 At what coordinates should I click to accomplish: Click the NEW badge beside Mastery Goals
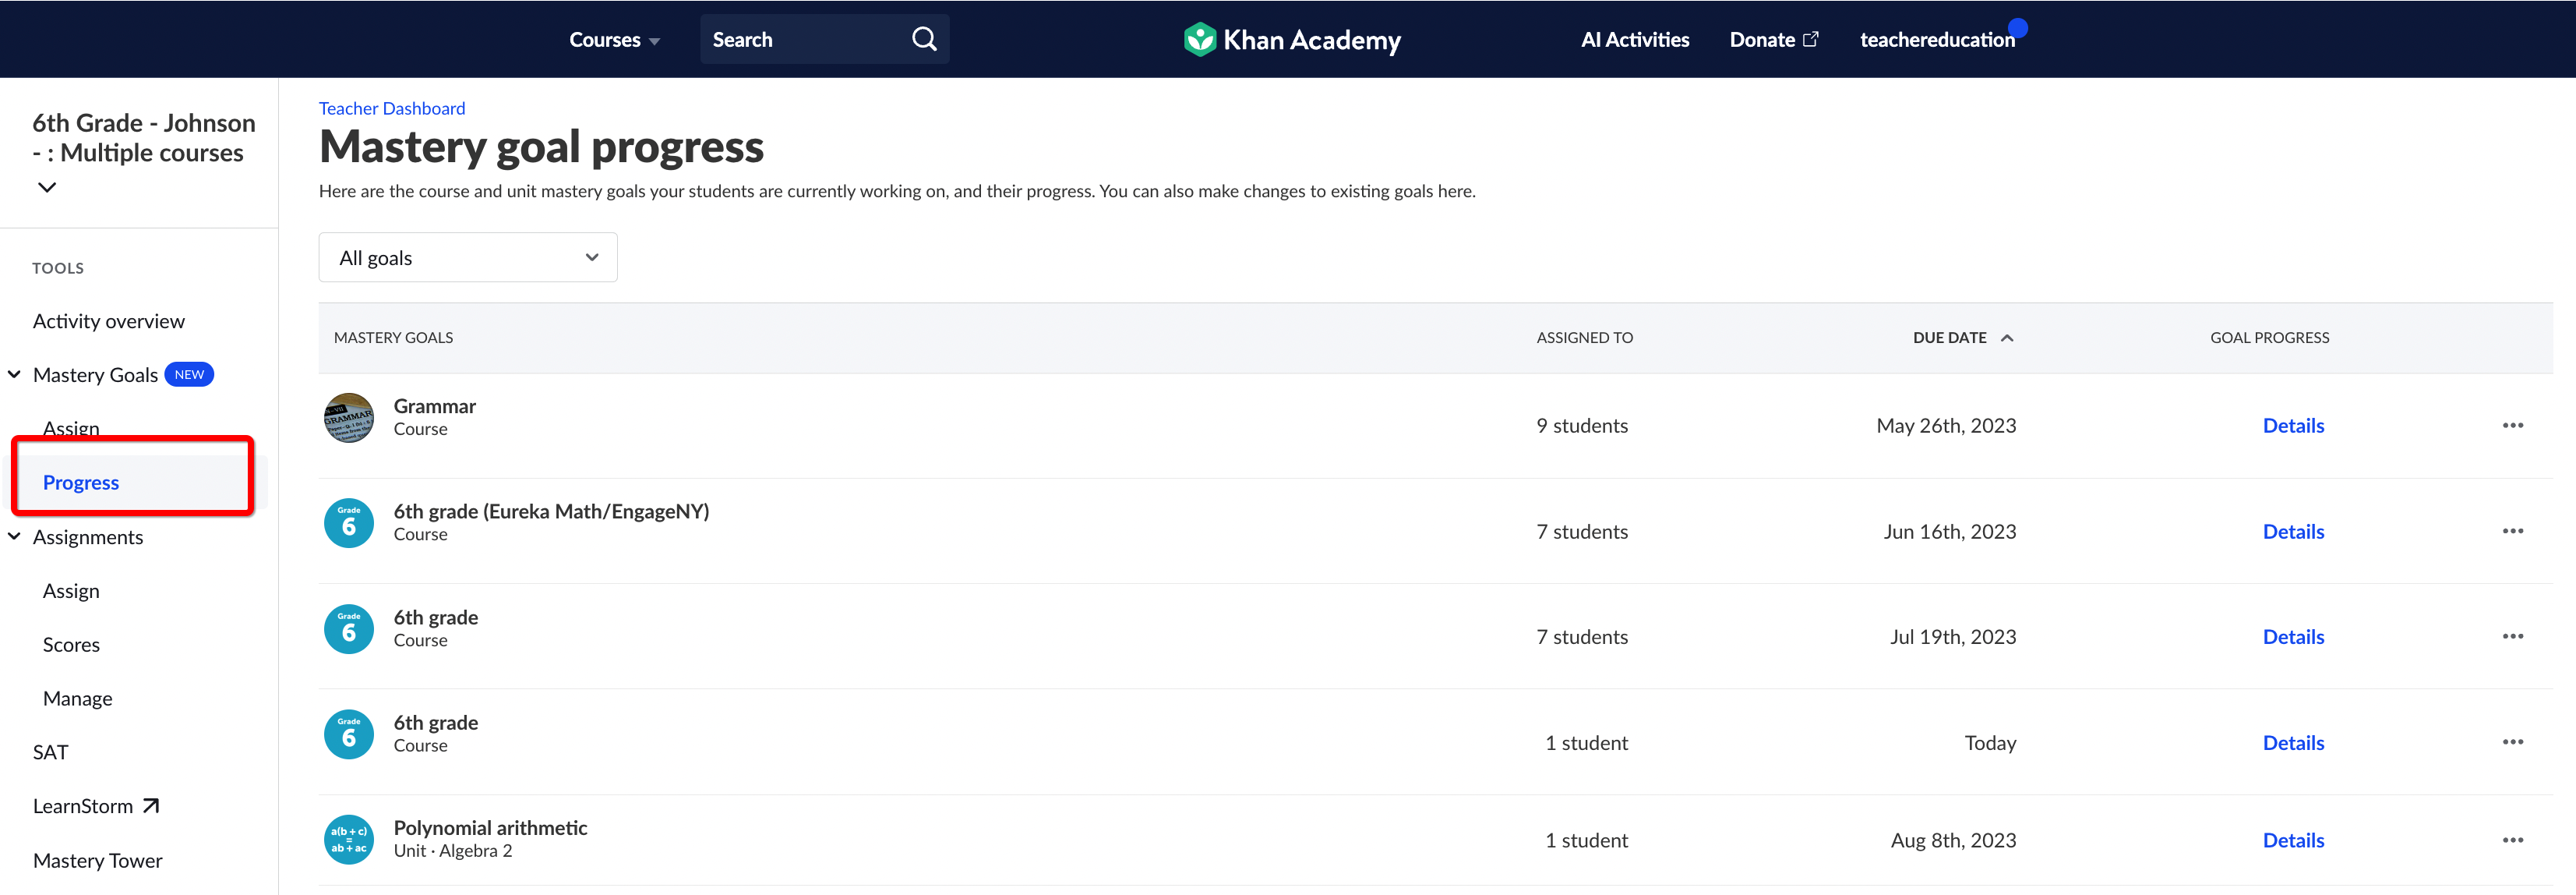click(x=189, y=375)
